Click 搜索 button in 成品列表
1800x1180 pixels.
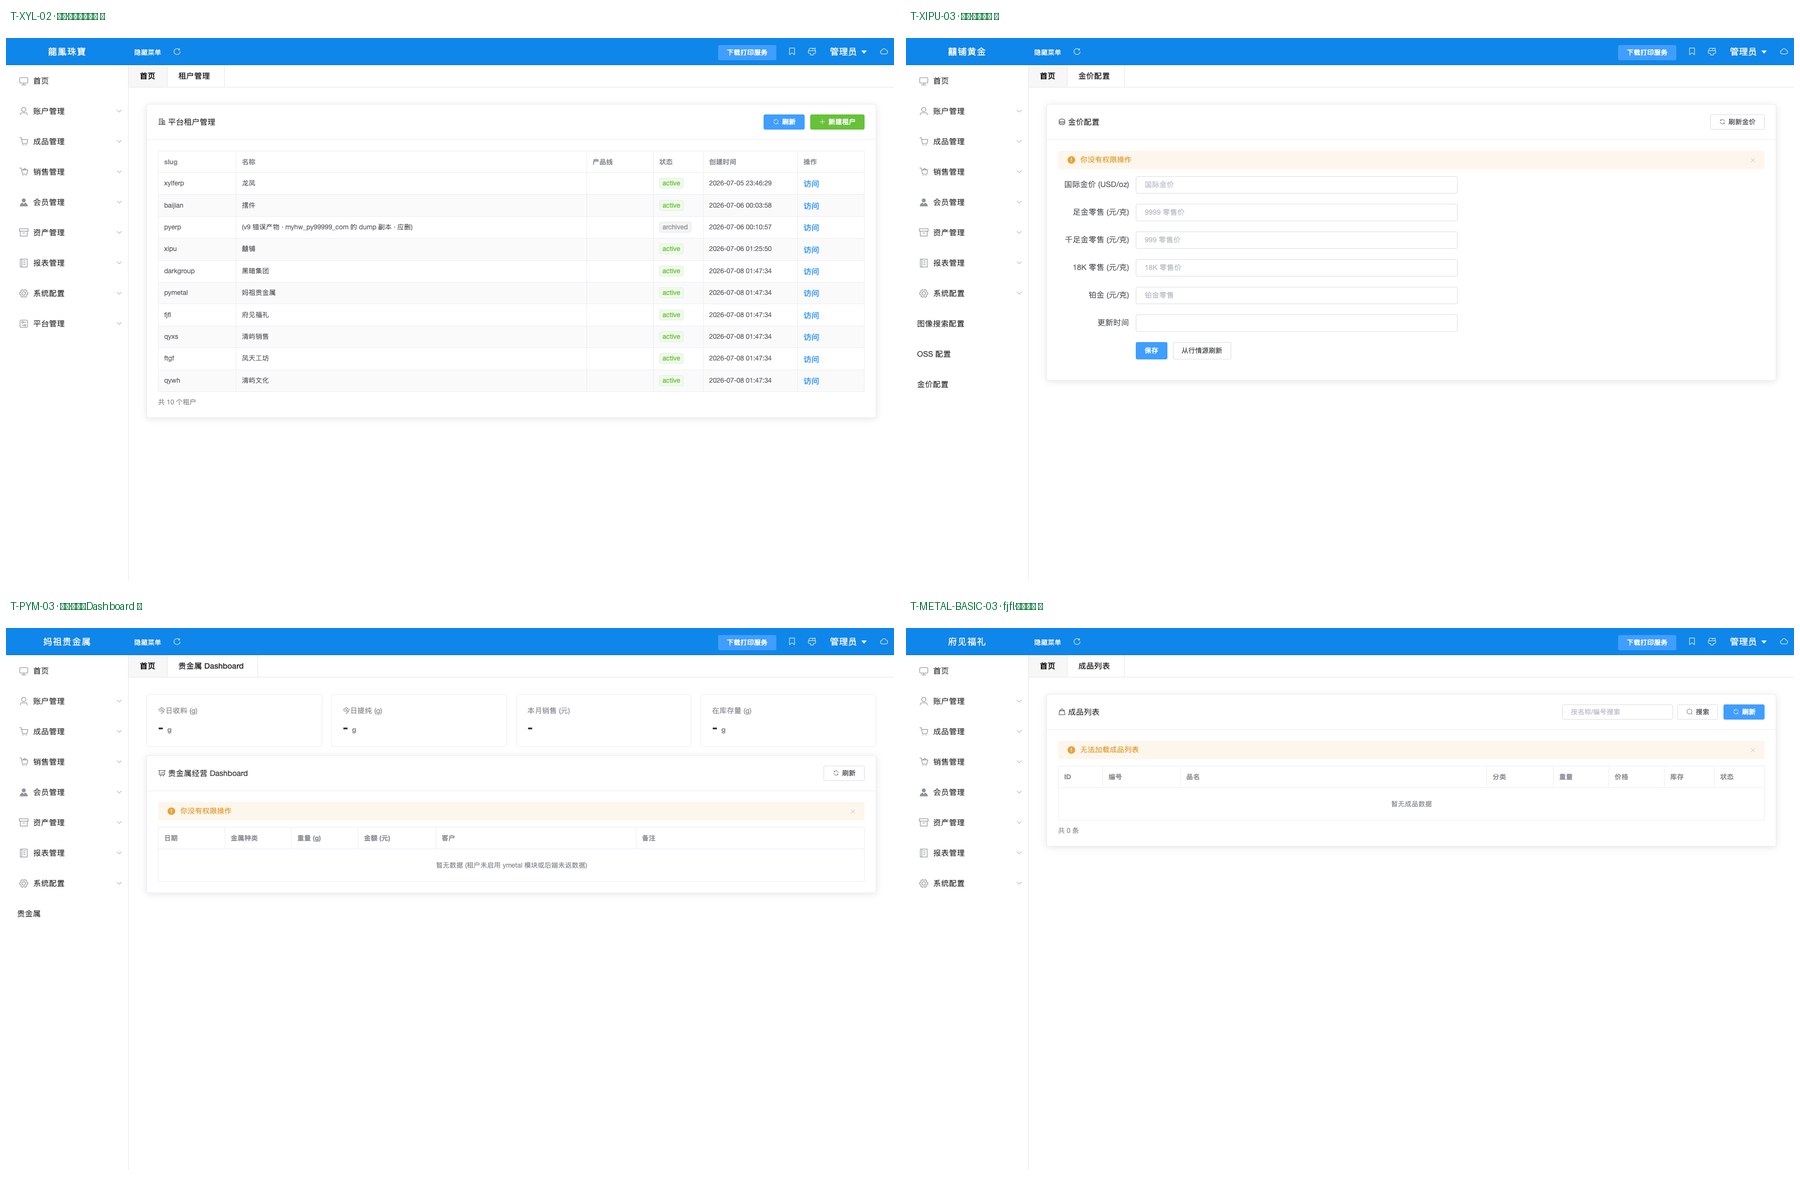(1698, 712)
